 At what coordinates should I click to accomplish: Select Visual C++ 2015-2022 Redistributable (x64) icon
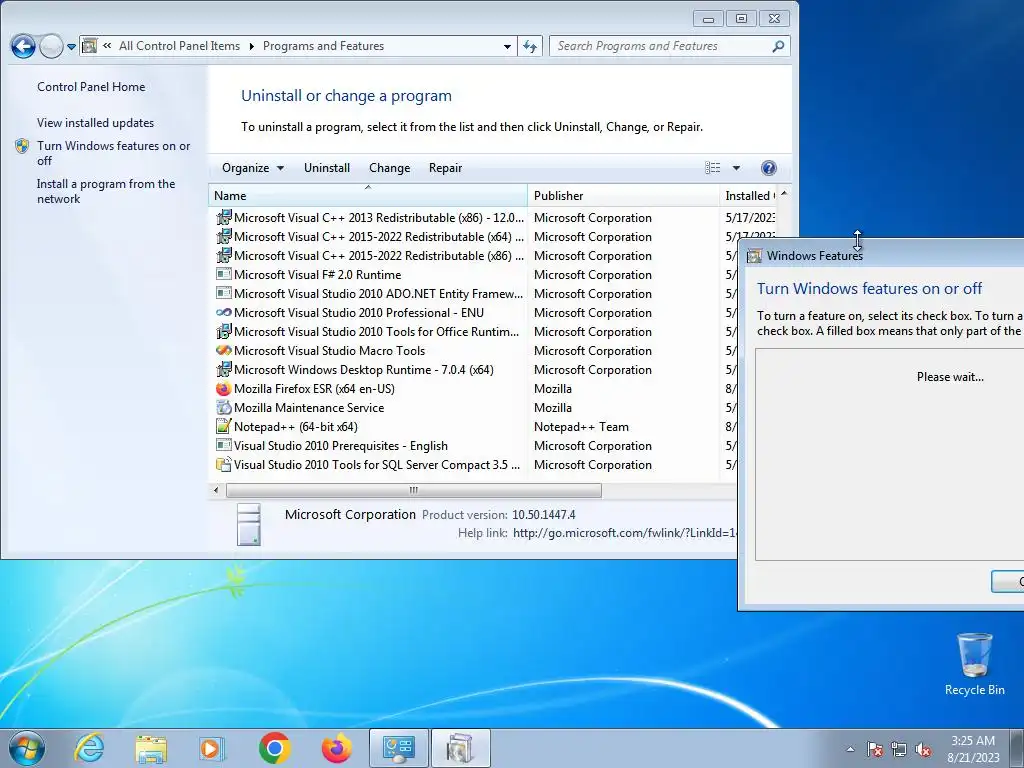(x=224, y=236)
